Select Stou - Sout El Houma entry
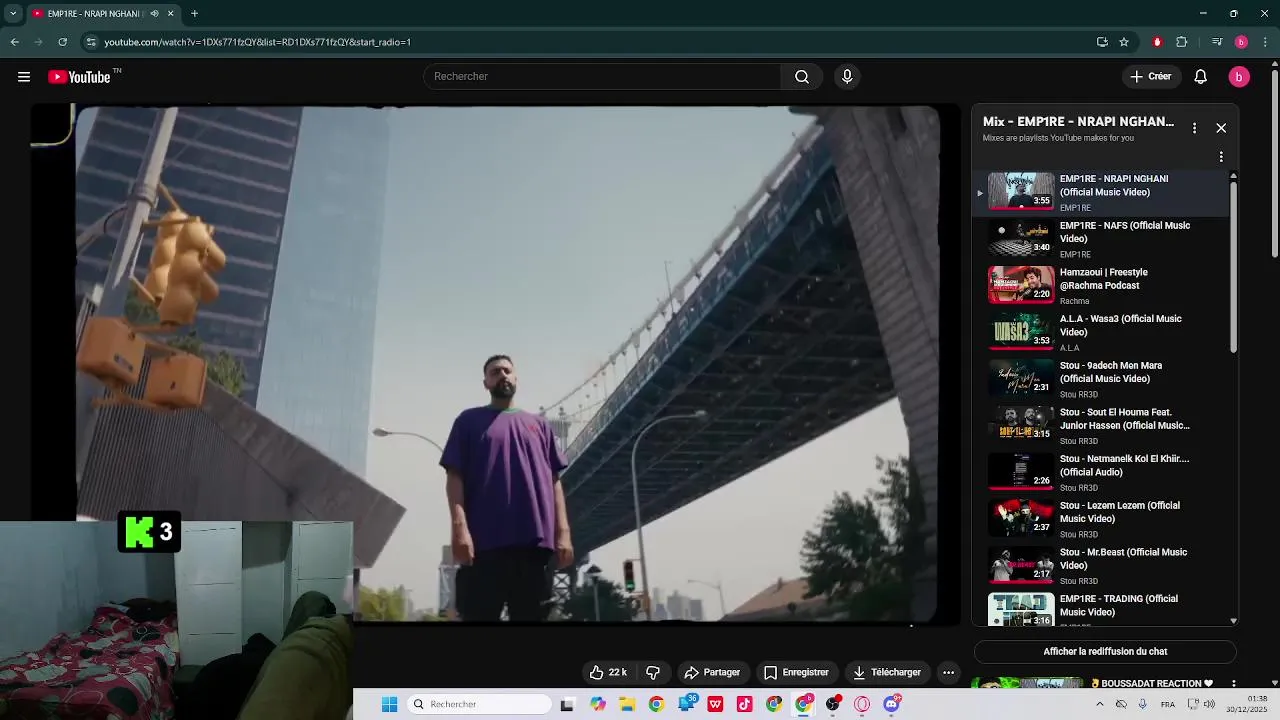Image resolution: width=1280 pixels, height=720 pixels. [x=1100, y=426]
